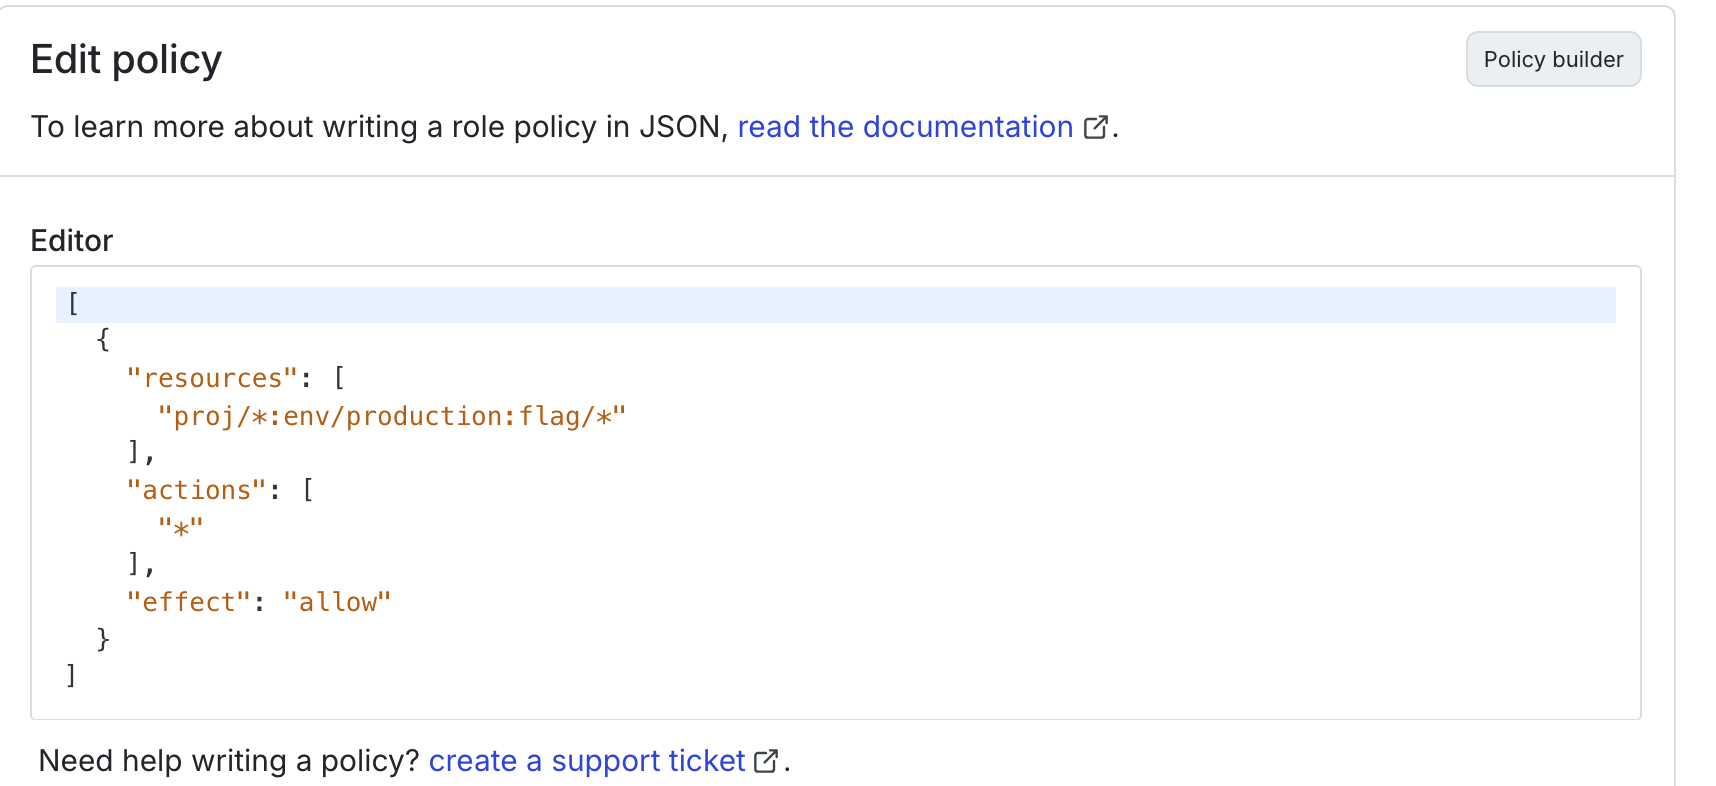Screen dimensions: 1716x786
Task: Click the comma after the resources array
Action: point(150,453)
